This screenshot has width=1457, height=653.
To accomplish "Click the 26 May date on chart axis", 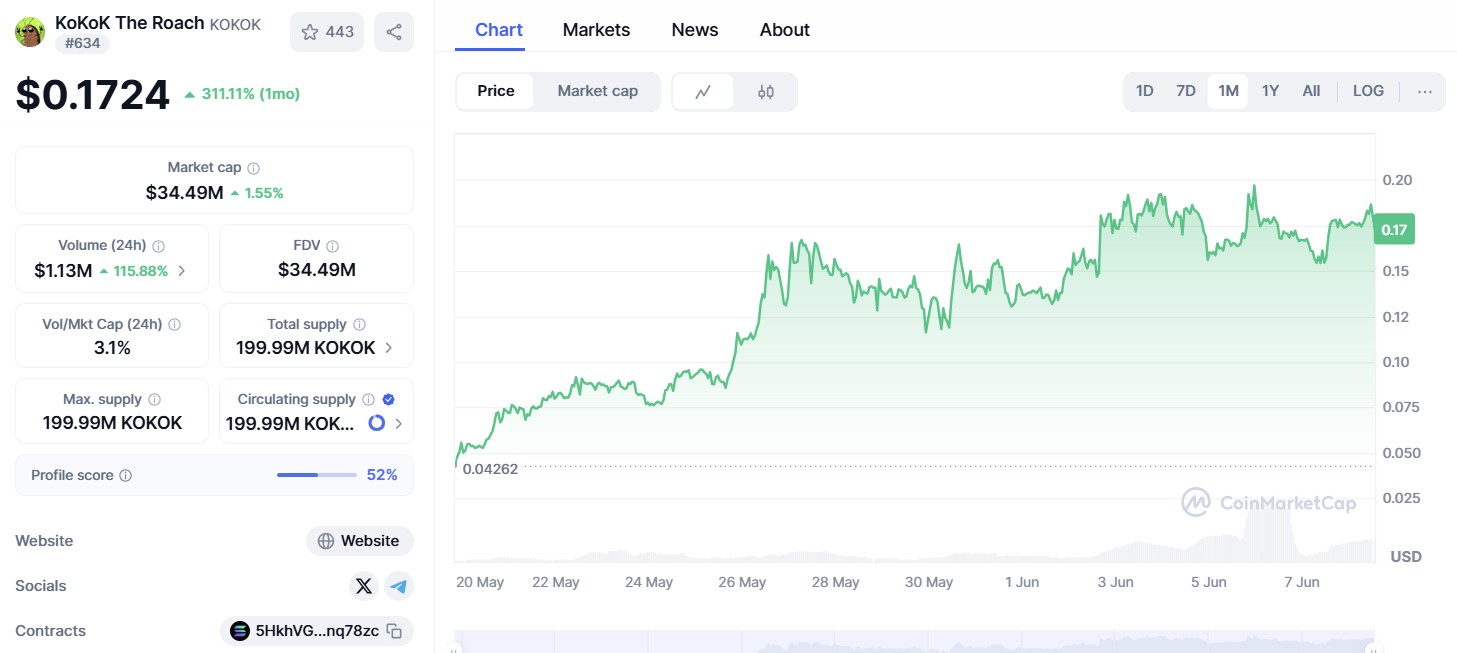I will pos(742,582).
